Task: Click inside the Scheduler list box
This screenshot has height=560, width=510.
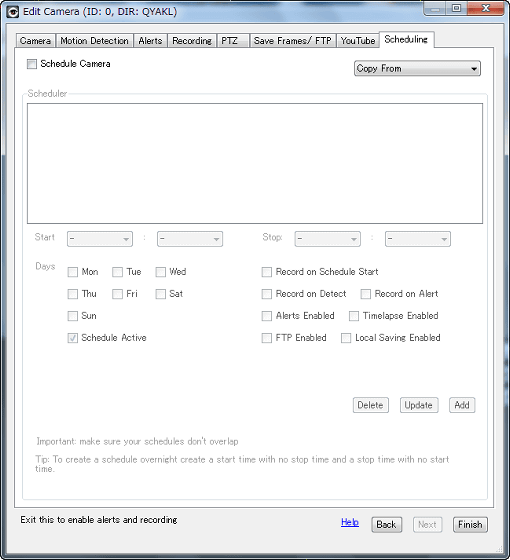Action: tap(255, 164)
